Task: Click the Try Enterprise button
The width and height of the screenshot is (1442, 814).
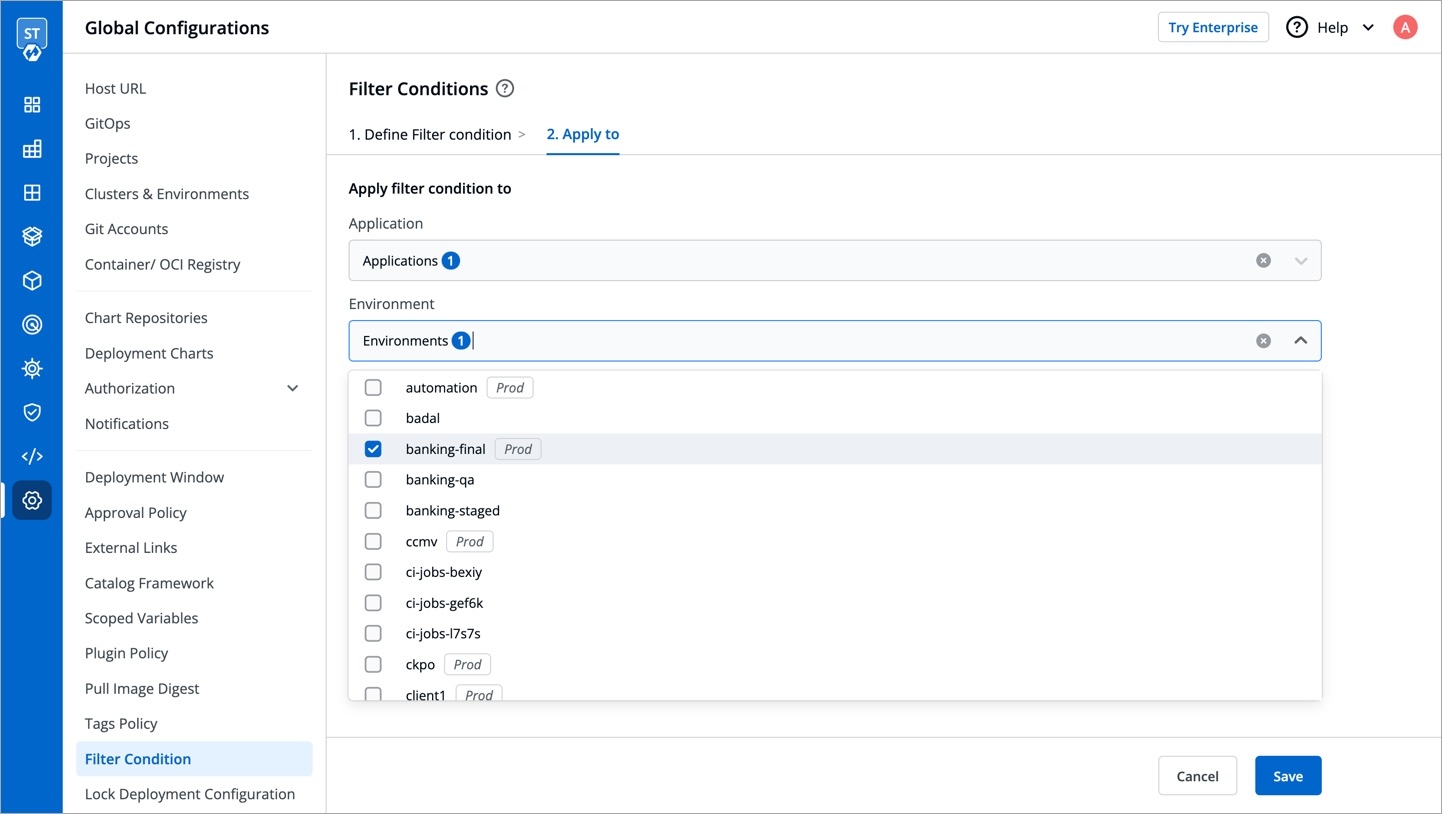Action: [1212, 27]
